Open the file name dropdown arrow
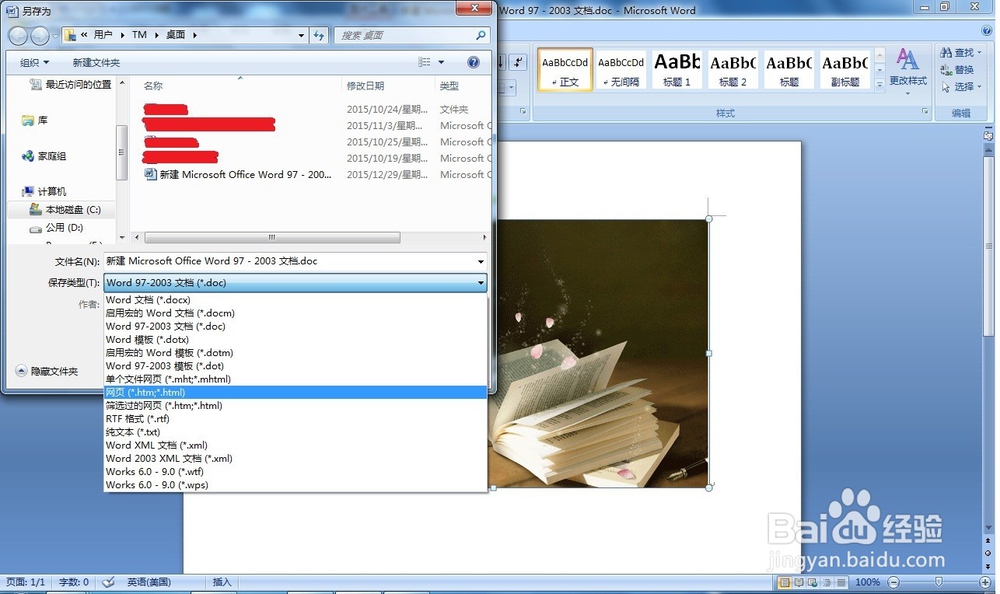This screenshot has height=594, width=1000. click(x=481, y=261)
